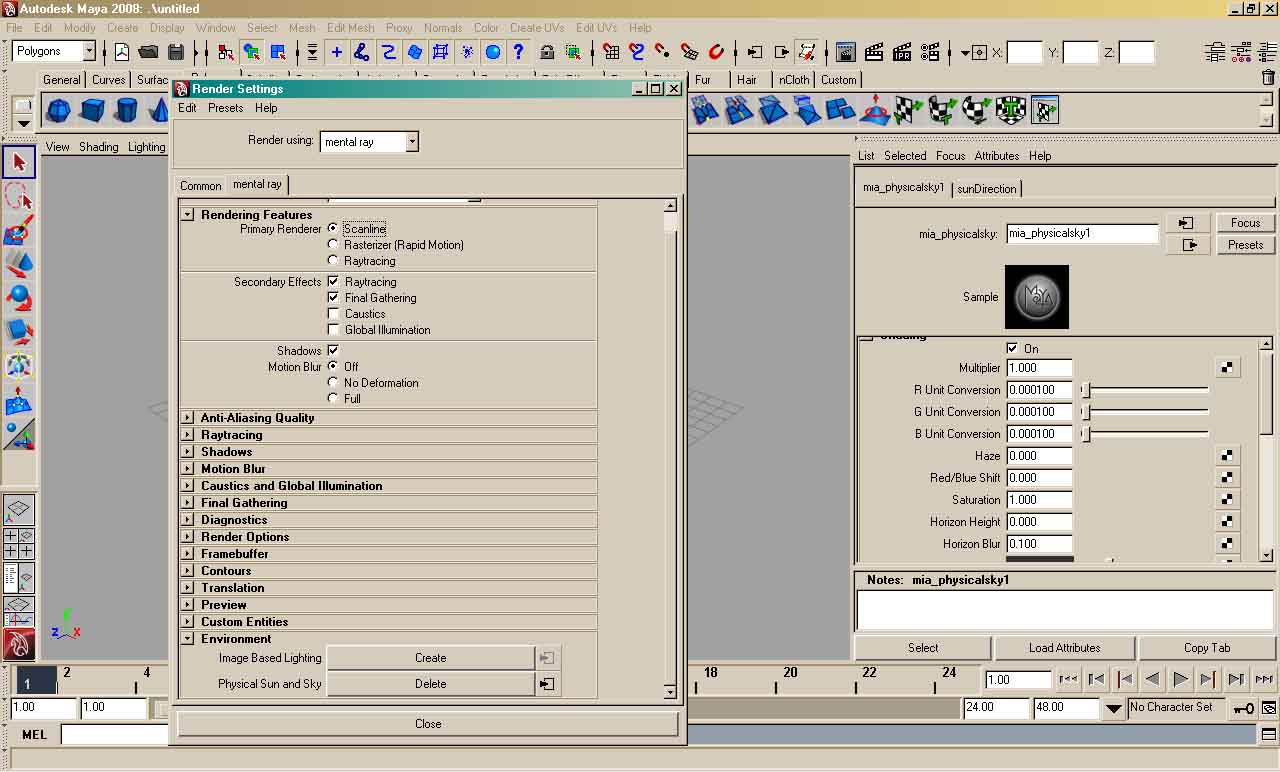This screenshot has height=772, width=1280.
Task: Activate the Rotate tool
Action: point(19,298)
